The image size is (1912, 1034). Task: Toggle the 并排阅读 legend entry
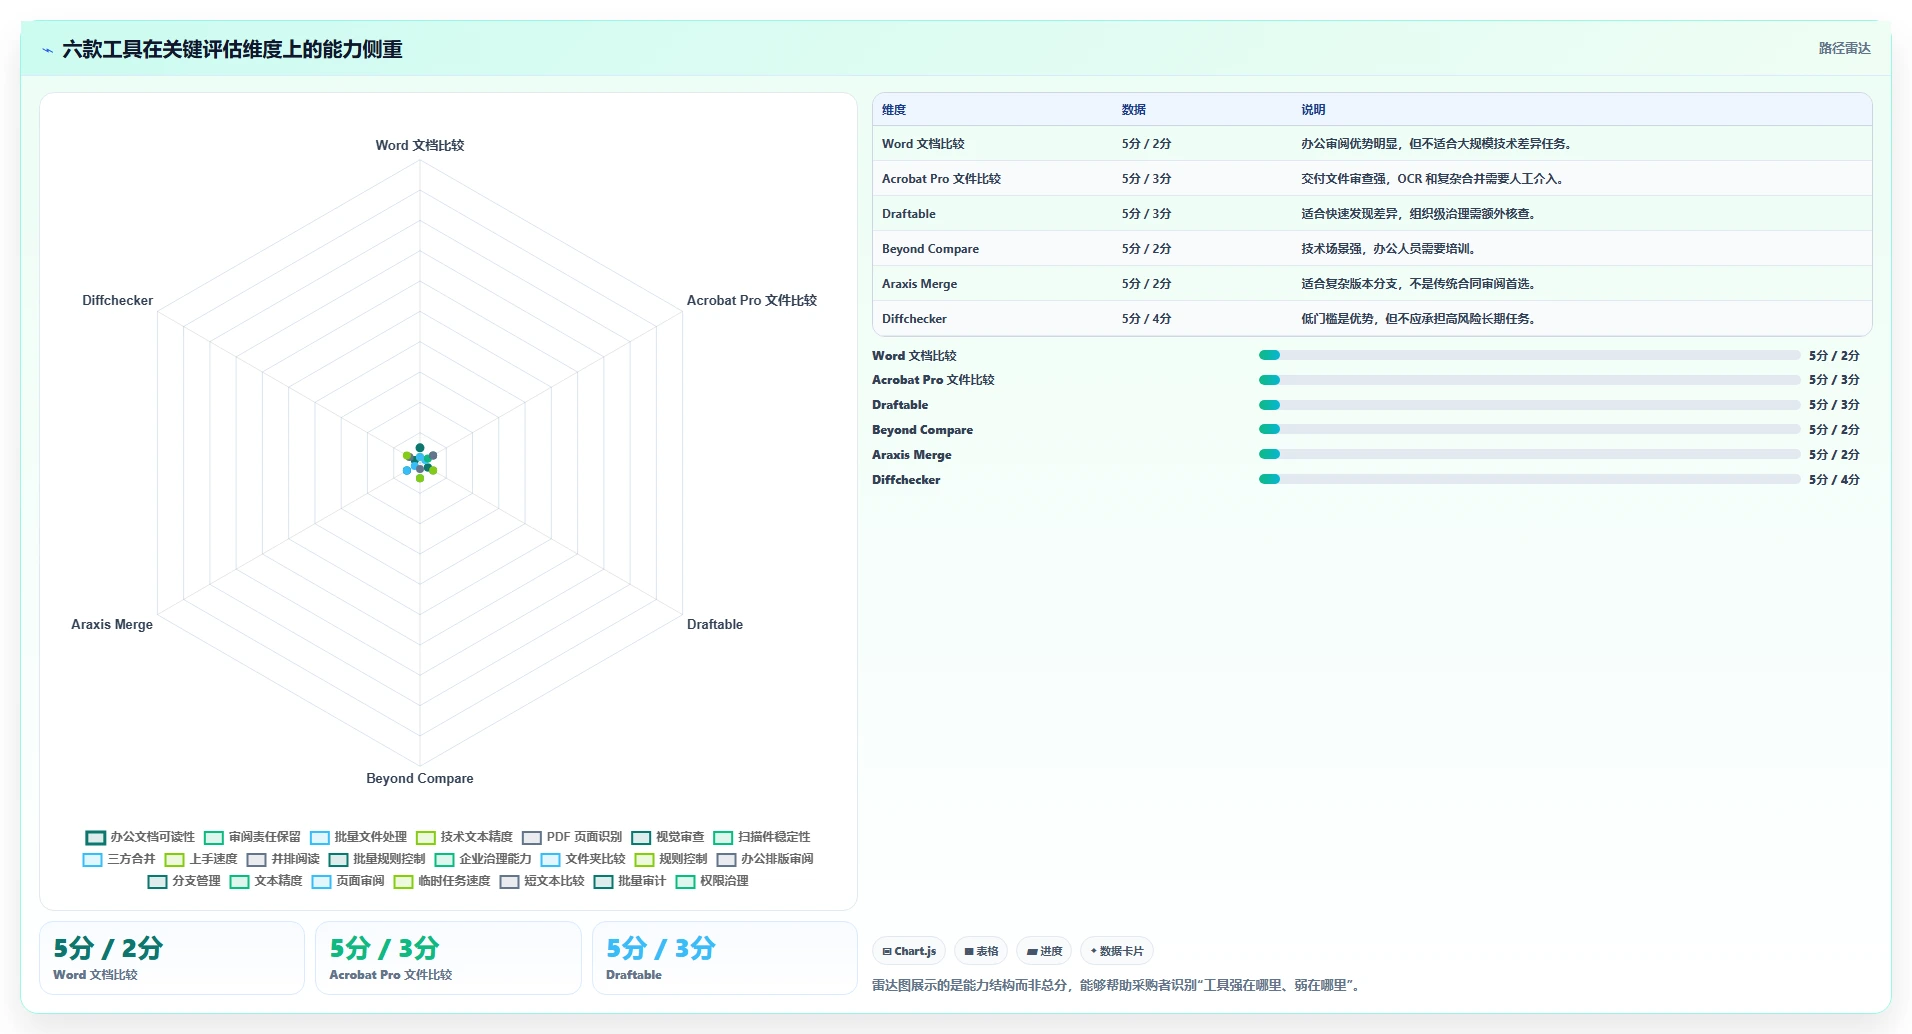283,859
